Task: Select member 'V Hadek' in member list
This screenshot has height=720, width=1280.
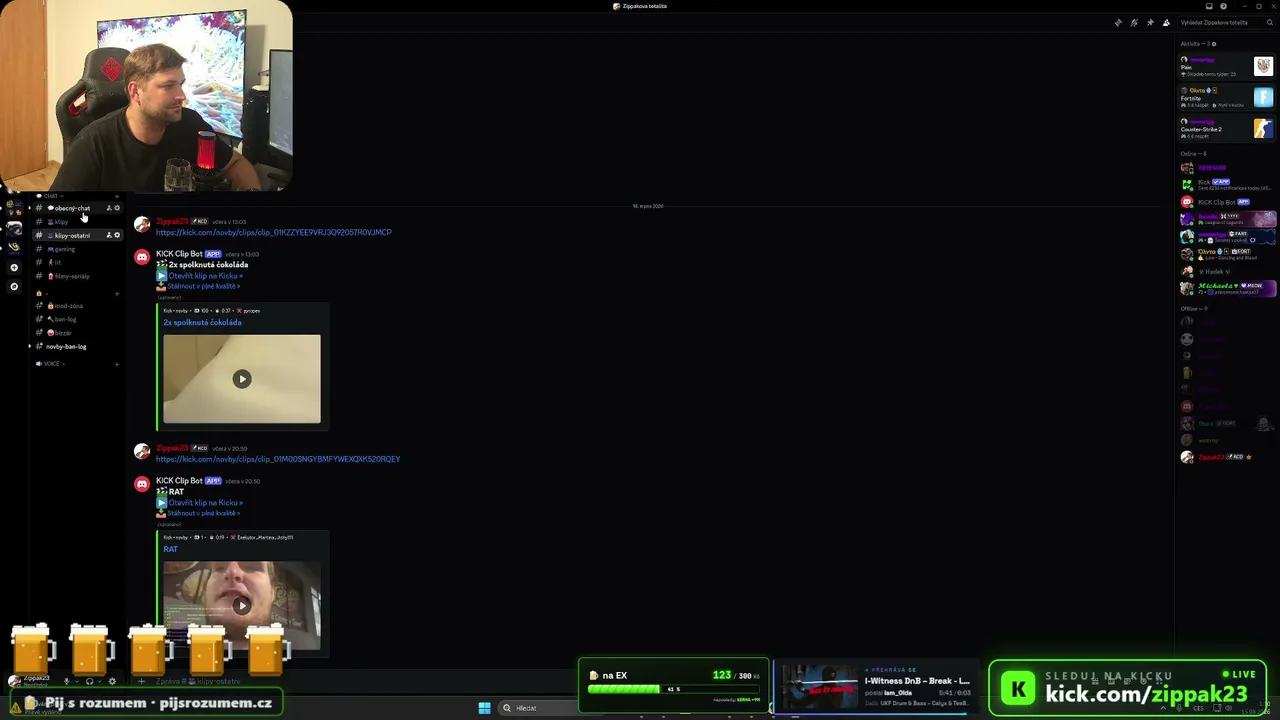Action: tap(1227, 271)
